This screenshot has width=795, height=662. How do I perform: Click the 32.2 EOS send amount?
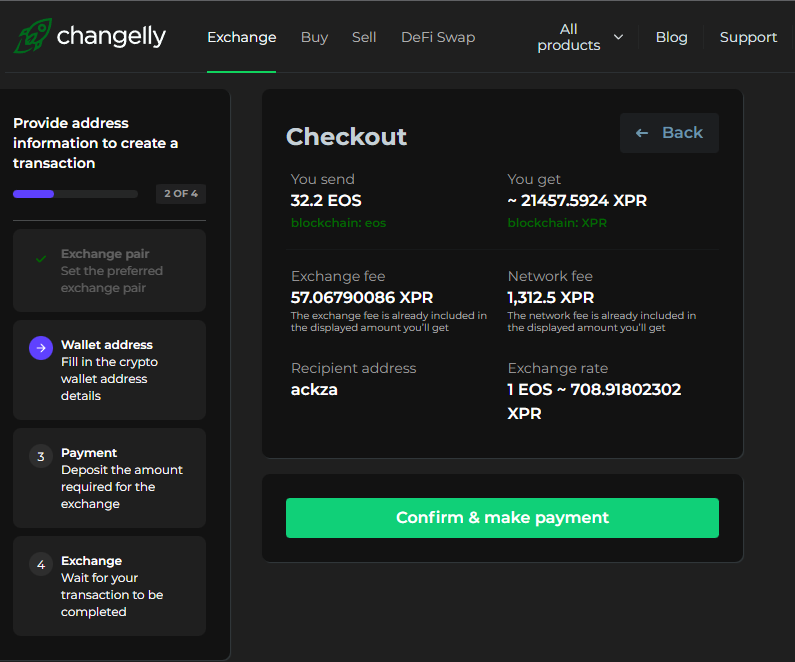click(326, 200)
